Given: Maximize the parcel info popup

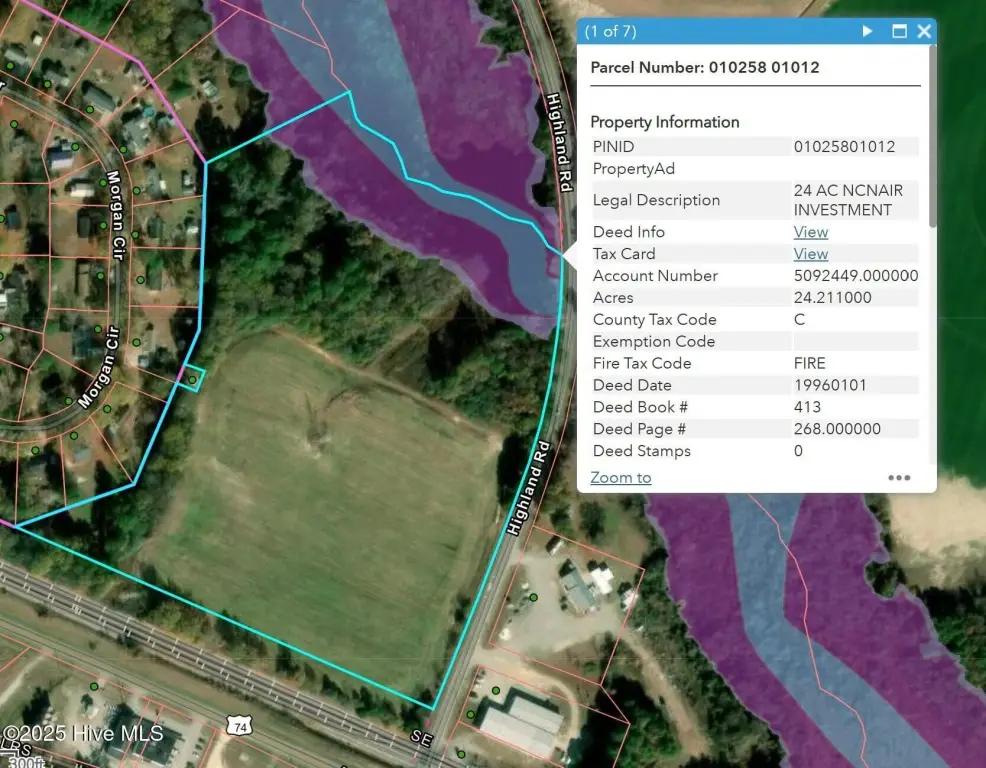Looking at the screenshot, I should click(x=898, y=31).
